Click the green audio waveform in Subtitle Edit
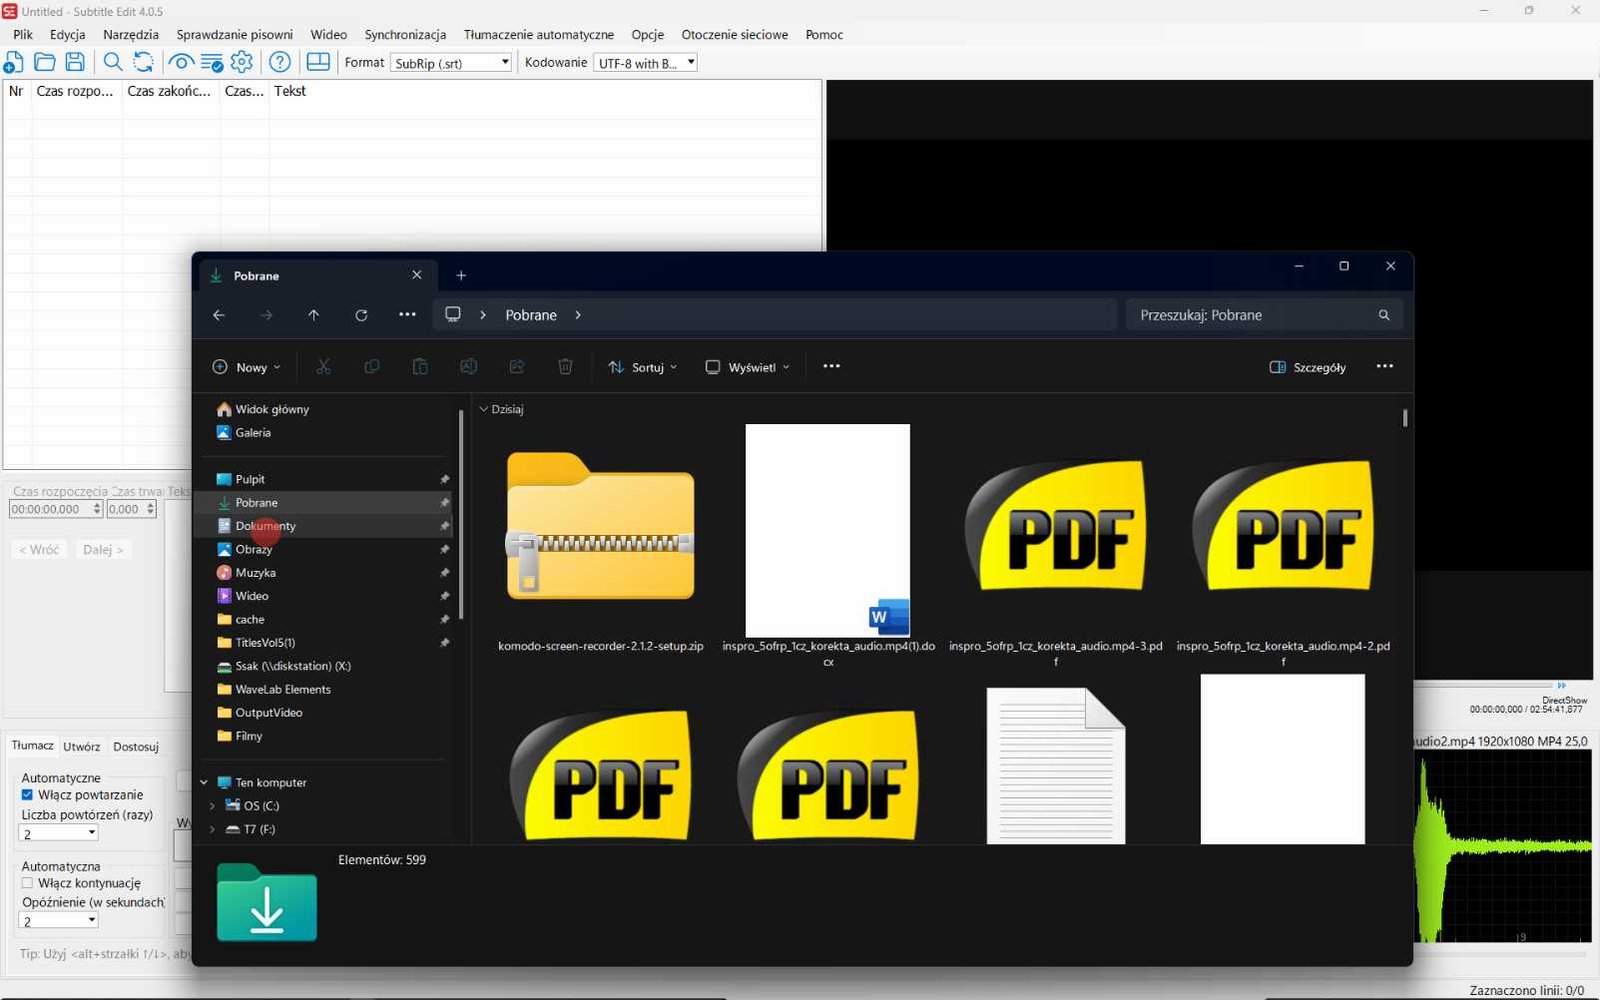 click(1502, 846)
